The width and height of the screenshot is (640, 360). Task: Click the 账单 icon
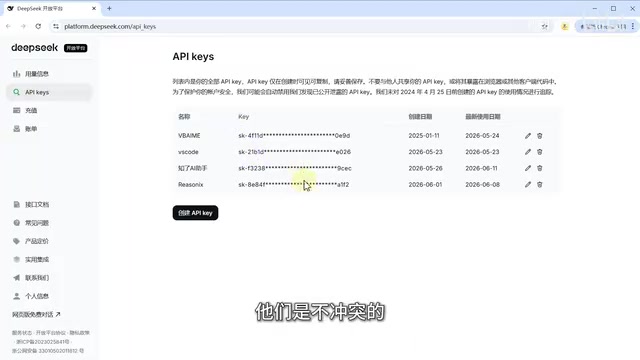(x=16, y=129)
